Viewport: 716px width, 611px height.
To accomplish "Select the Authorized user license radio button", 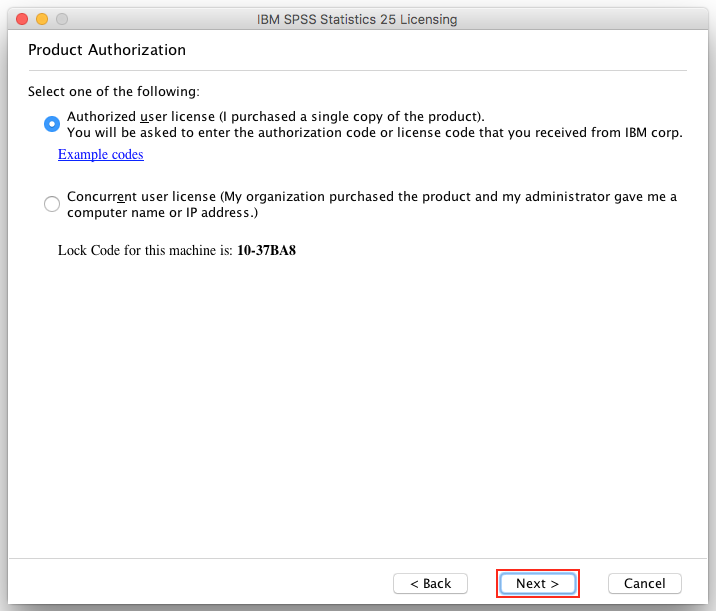I will point(52,124).
